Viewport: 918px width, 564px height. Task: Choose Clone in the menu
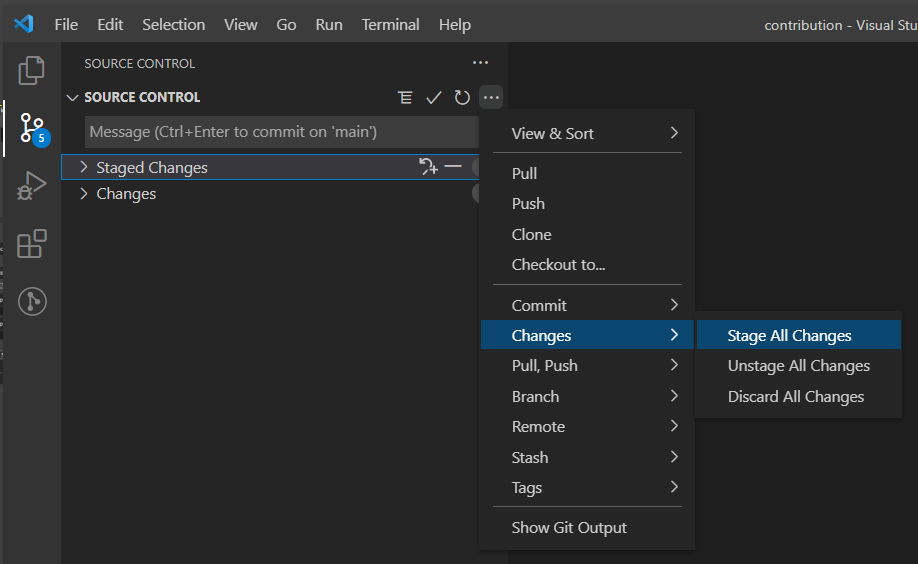click(587, 234)
